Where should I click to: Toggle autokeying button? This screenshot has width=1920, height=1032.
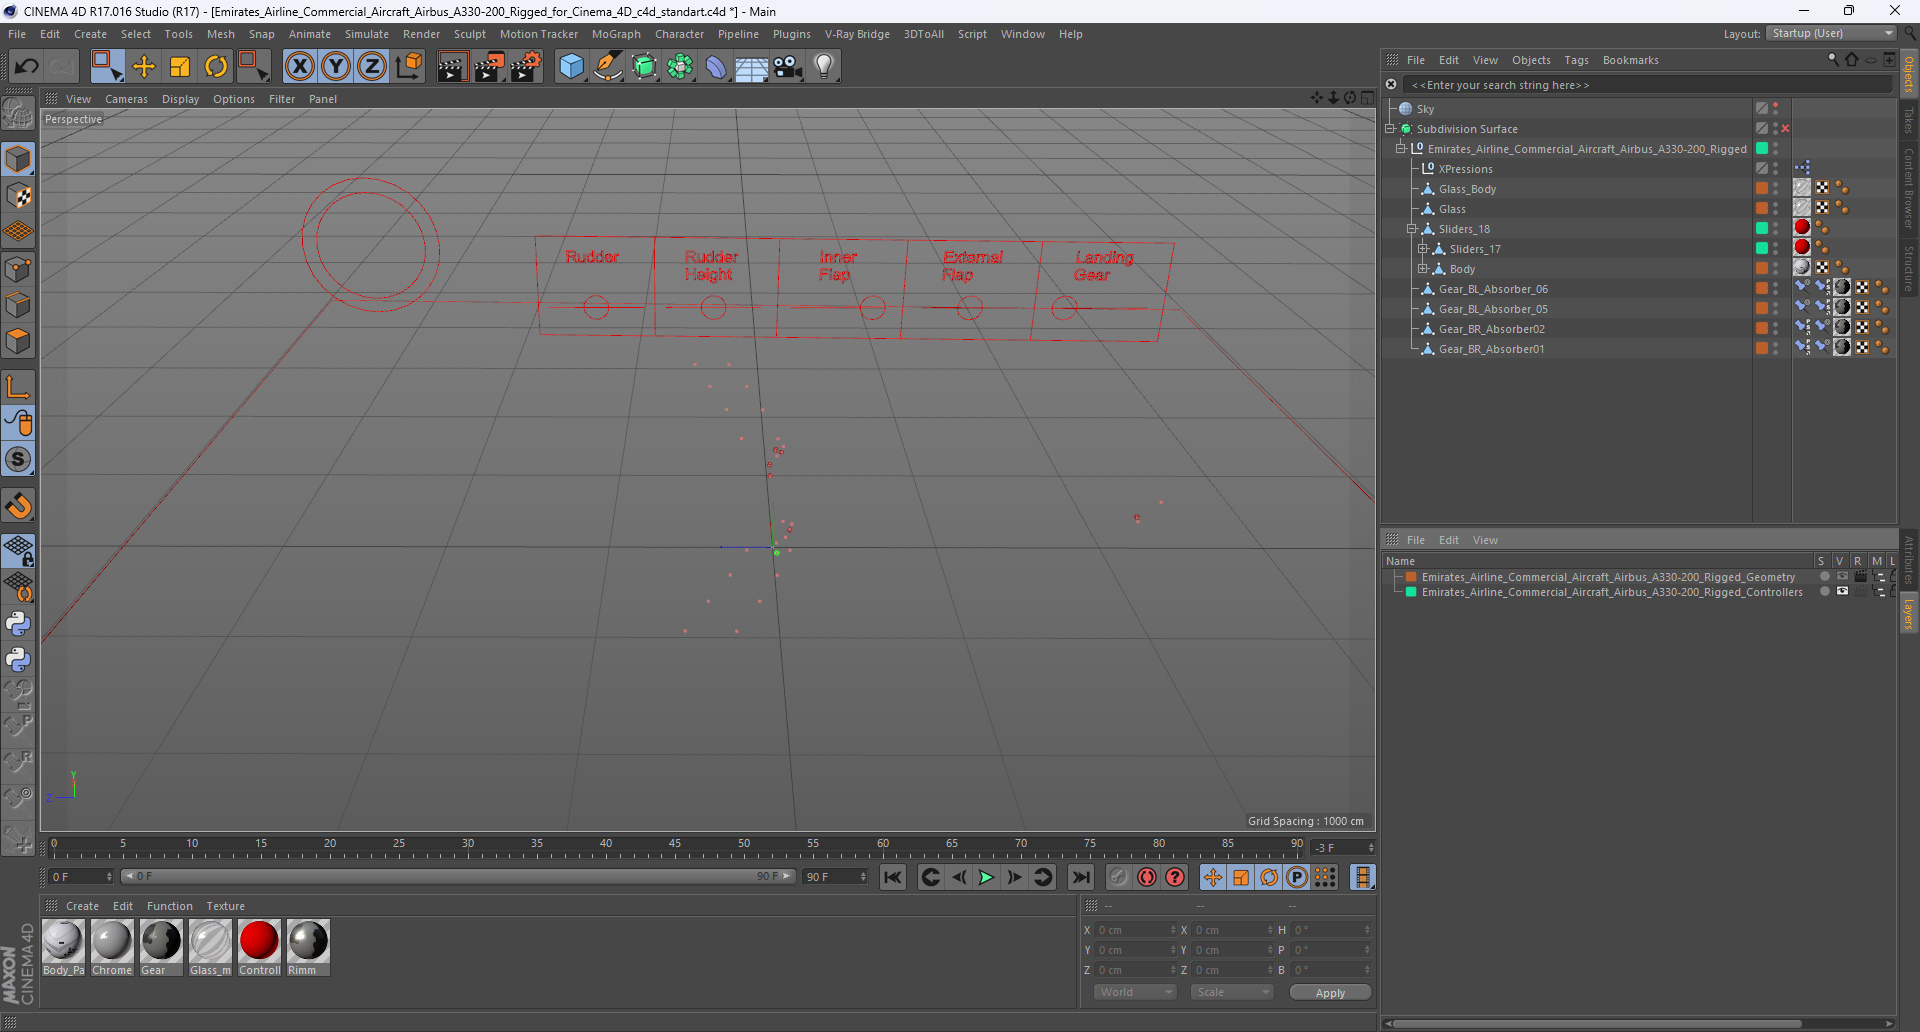pyautogui.click(x=1147, y=877)
